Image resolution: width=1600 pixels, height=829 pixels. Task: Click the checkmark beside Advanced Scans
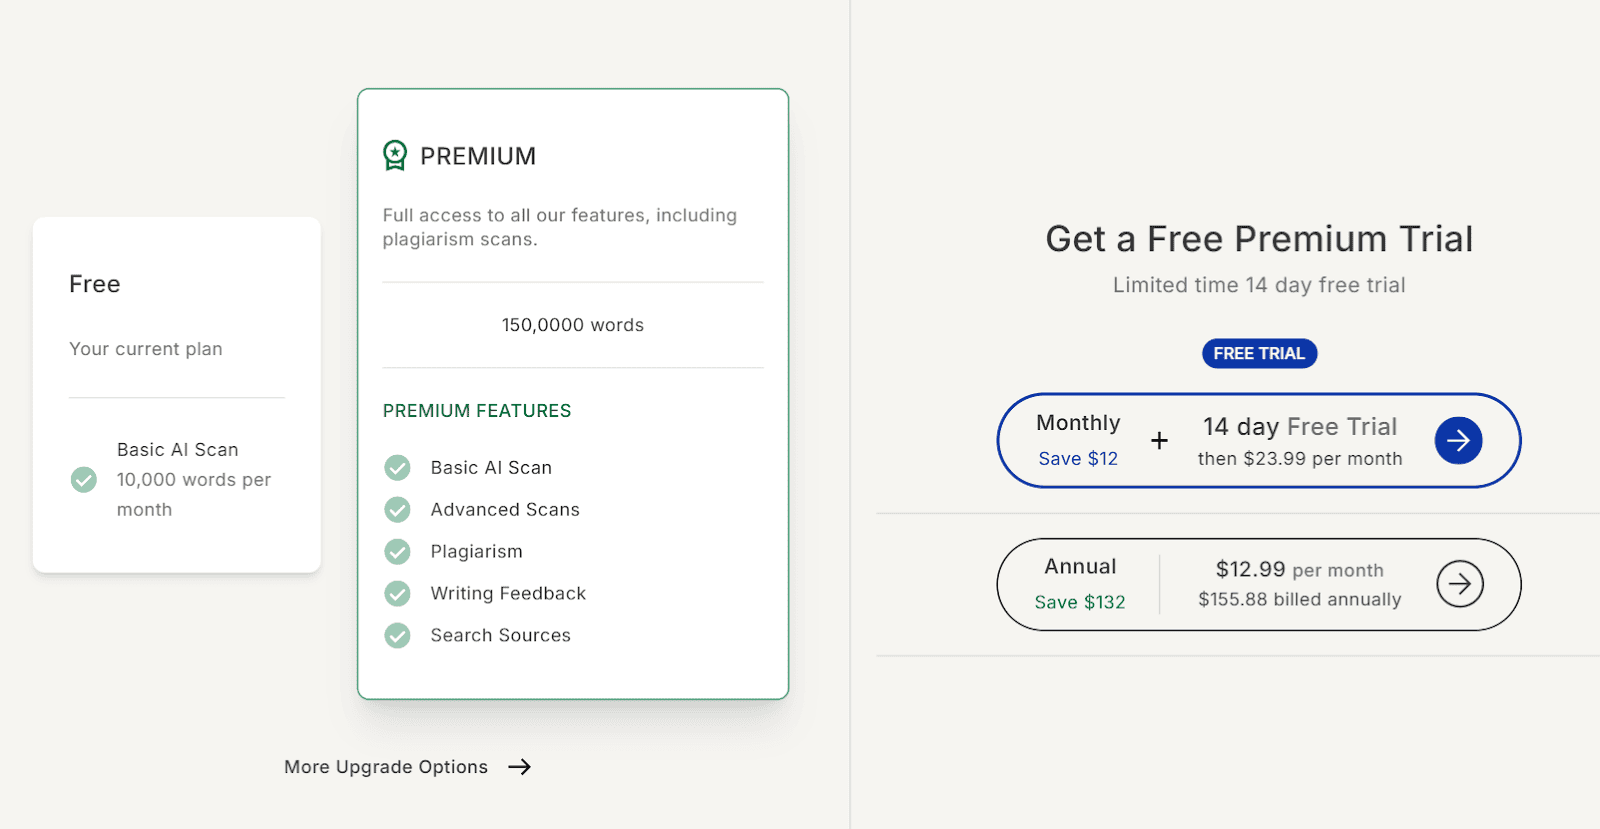coord(398,510)
